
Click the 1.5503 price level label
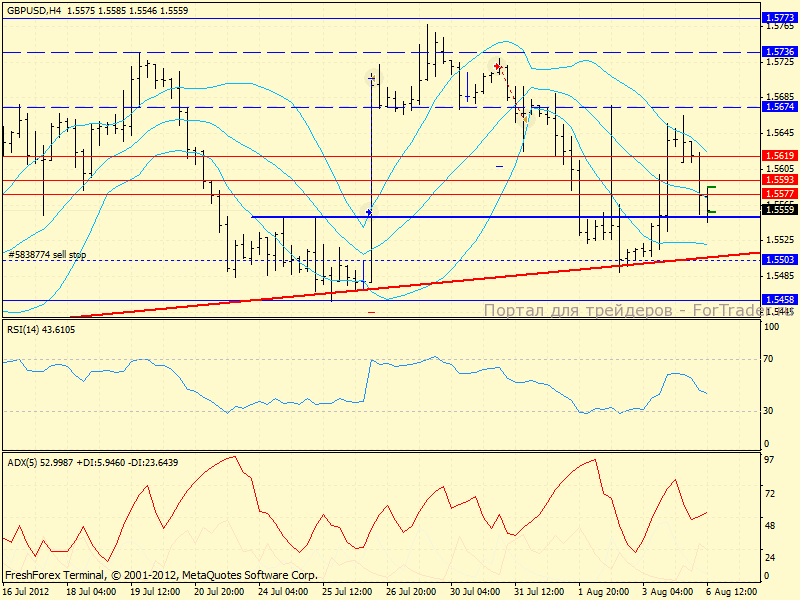780,260
